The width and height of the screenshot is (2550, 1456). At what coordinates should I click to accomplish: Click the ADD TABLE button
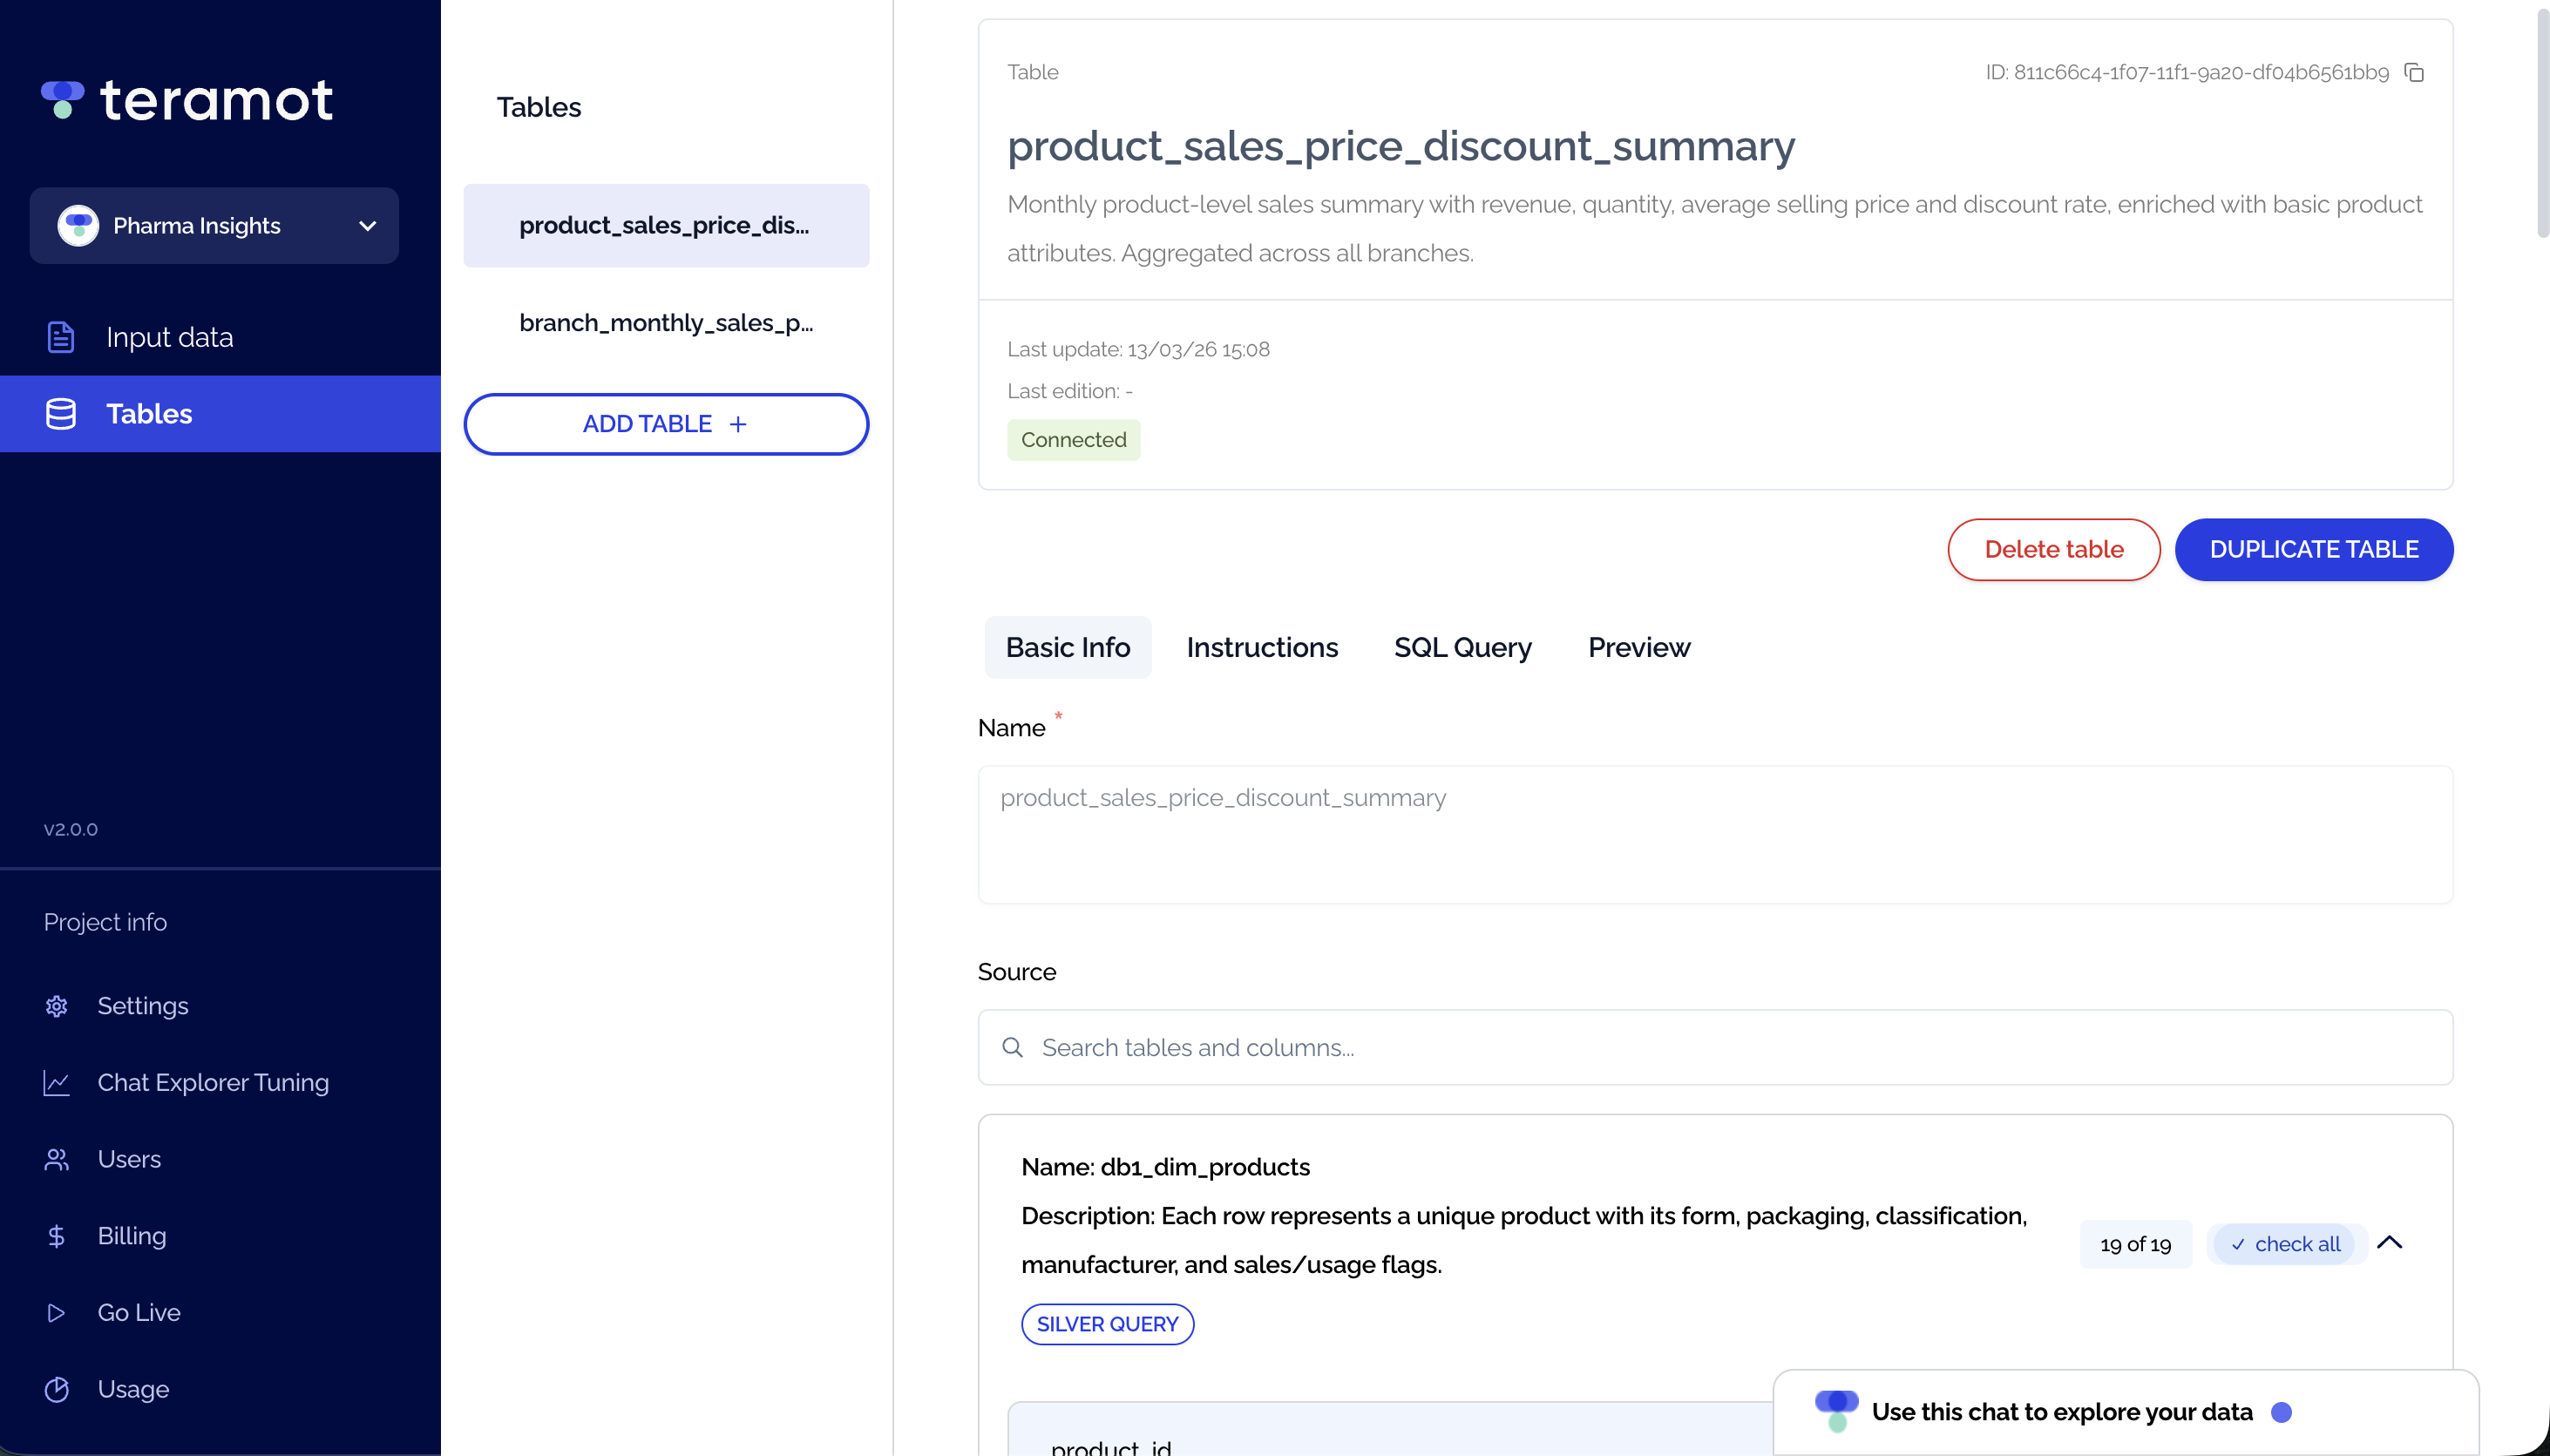pos(666,424)
